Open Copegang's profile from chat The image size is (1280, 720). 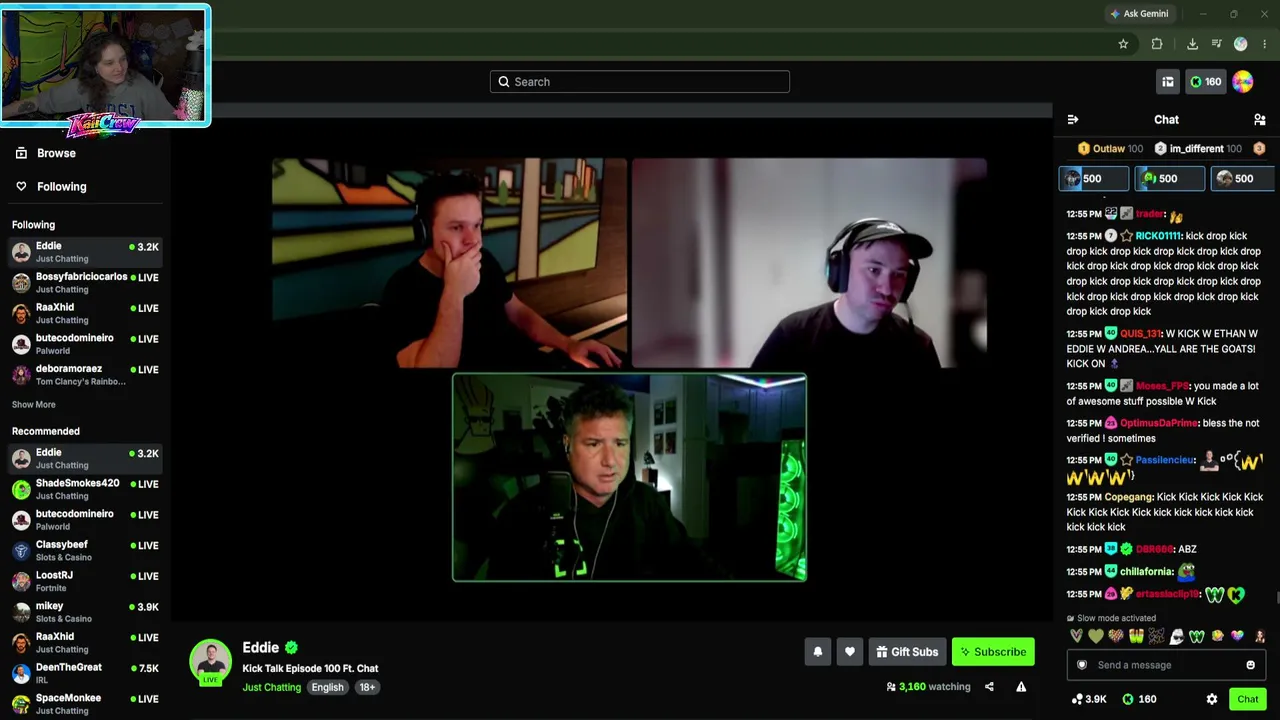click(1129, 497)
